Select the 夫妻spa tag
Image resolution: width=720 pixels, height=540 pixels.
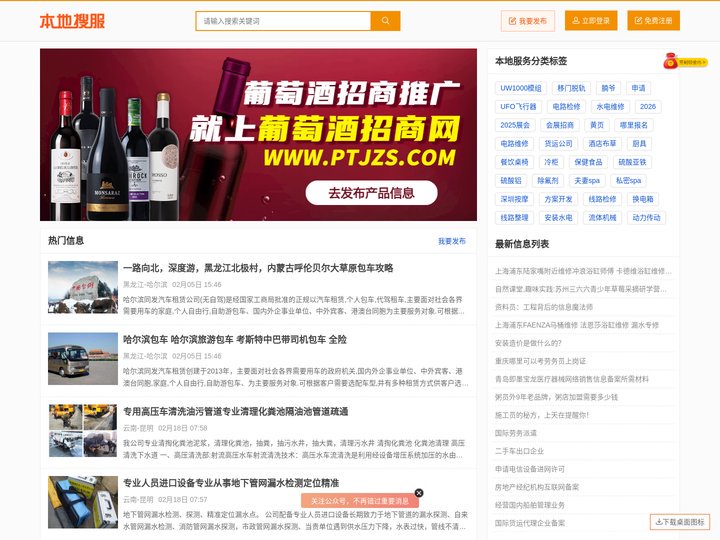click(x=587, y=180)
